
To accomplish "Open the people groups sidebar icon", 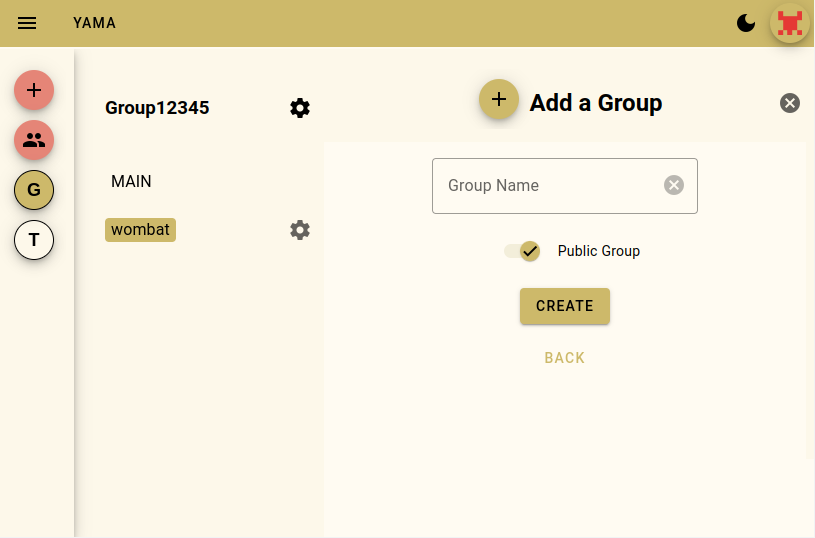I will (34, 140).
